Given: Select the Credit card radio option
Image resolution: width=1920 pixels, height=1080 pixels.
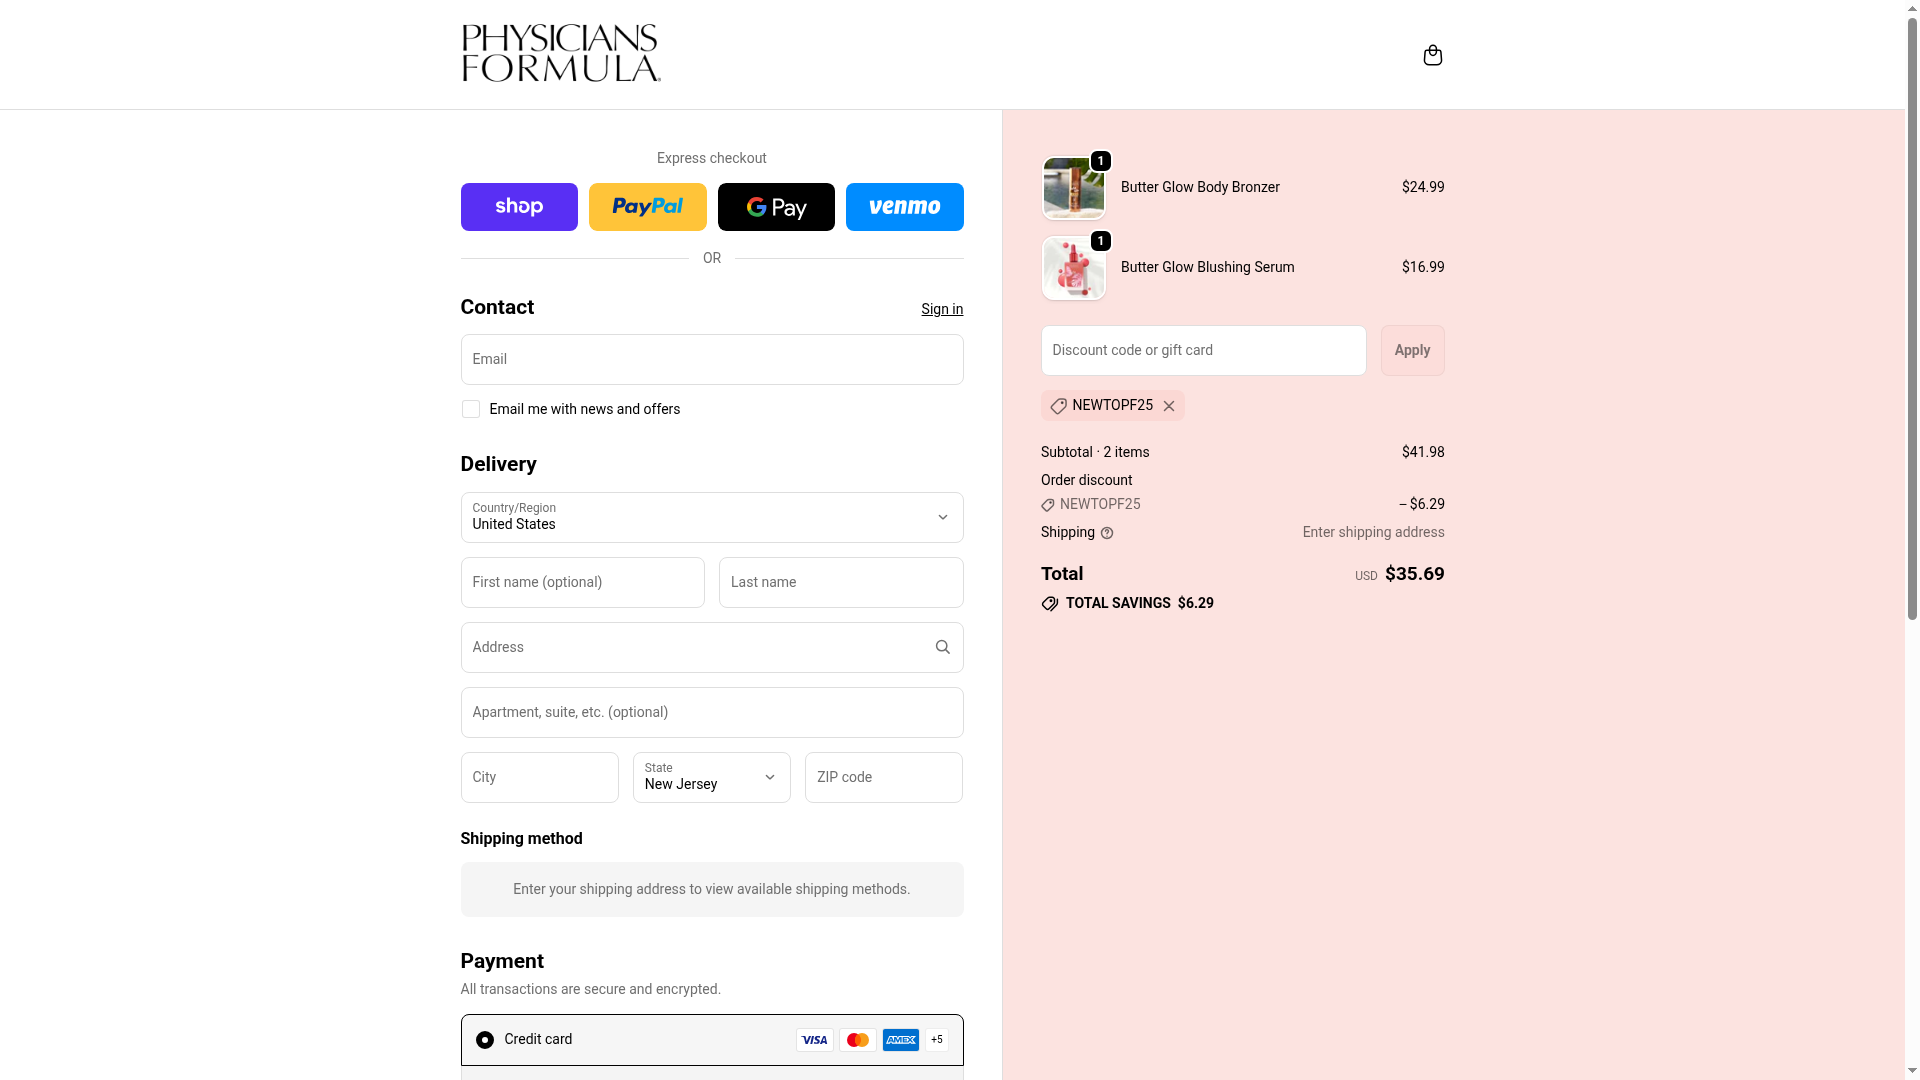Looking at the screenshot, I should (484, 1040).
